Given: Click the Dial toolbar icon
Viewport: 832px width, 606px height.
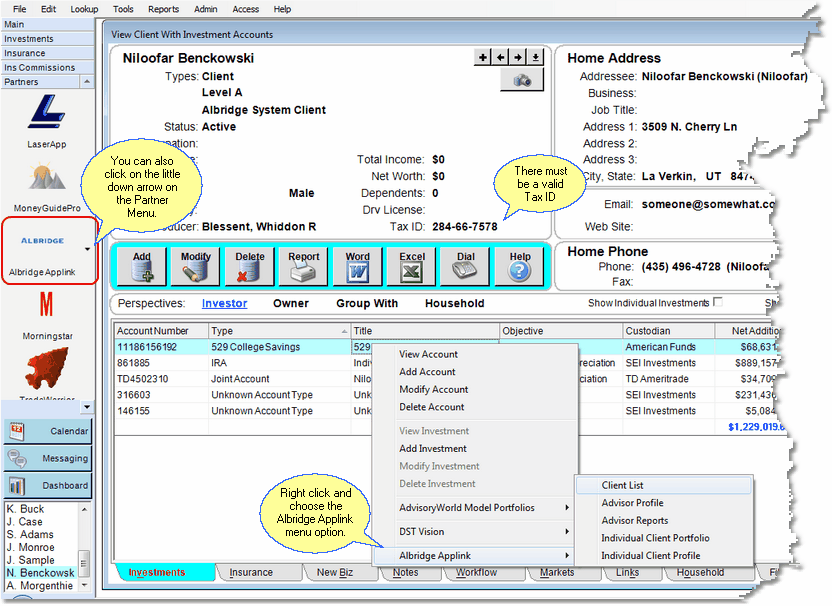Looking at the screenshot, I should tap(465, 266).
